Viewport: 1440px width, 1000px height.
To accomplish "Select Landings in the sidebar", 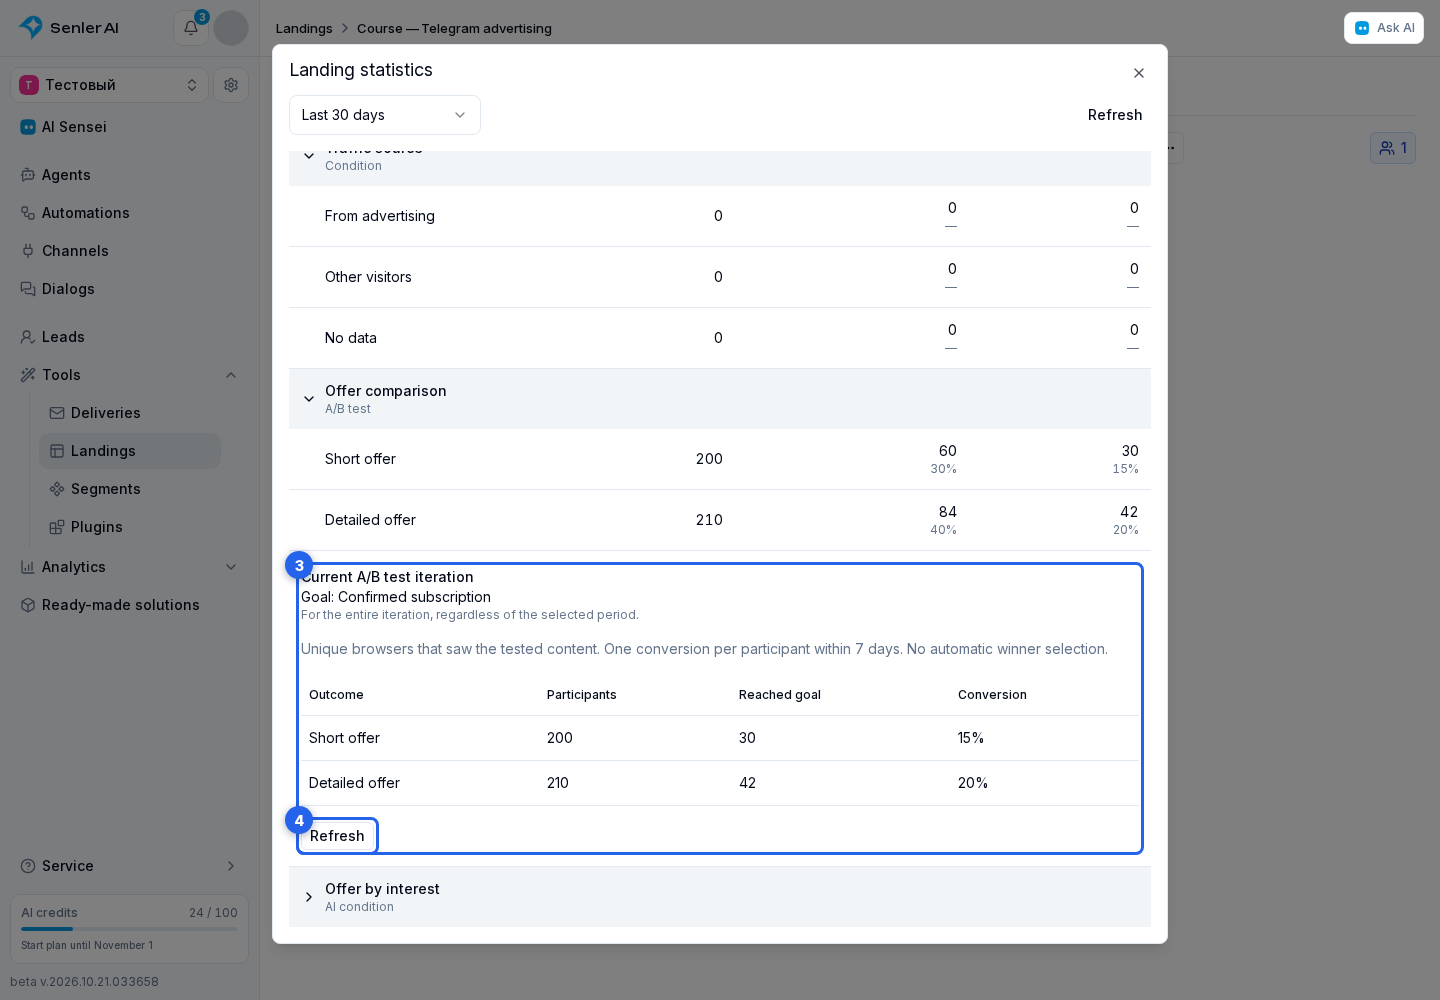I will click(x=130, y=451).
